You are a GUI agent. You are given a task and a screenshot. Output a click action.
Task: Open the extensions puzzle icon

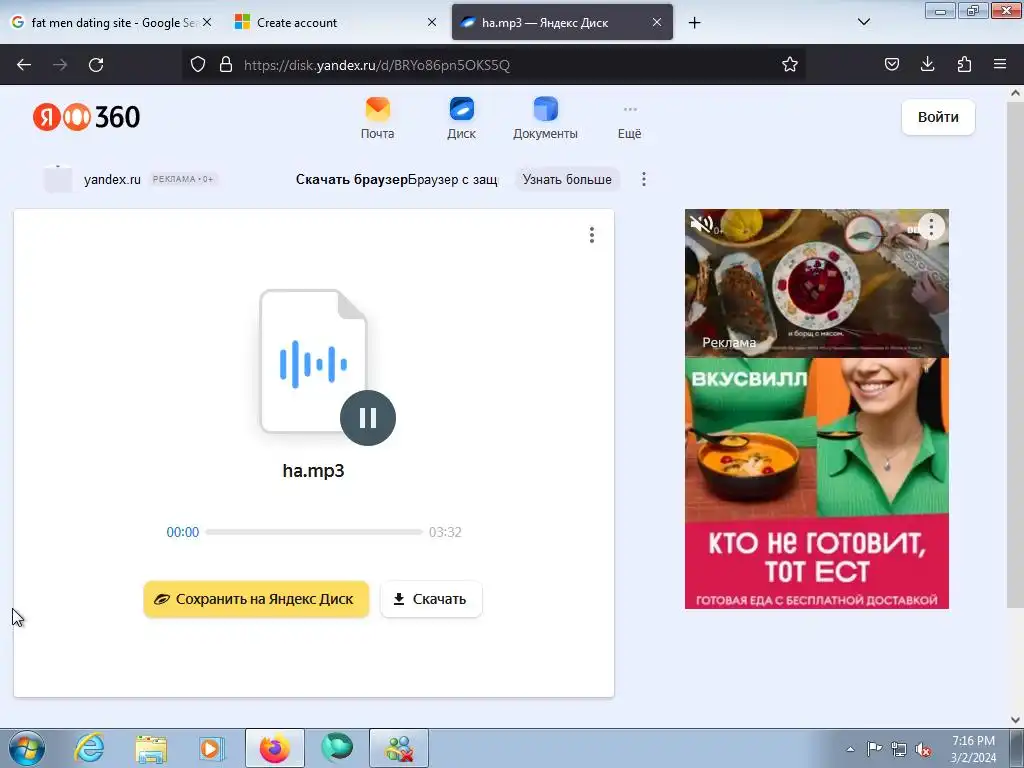[x=964, y=64]
